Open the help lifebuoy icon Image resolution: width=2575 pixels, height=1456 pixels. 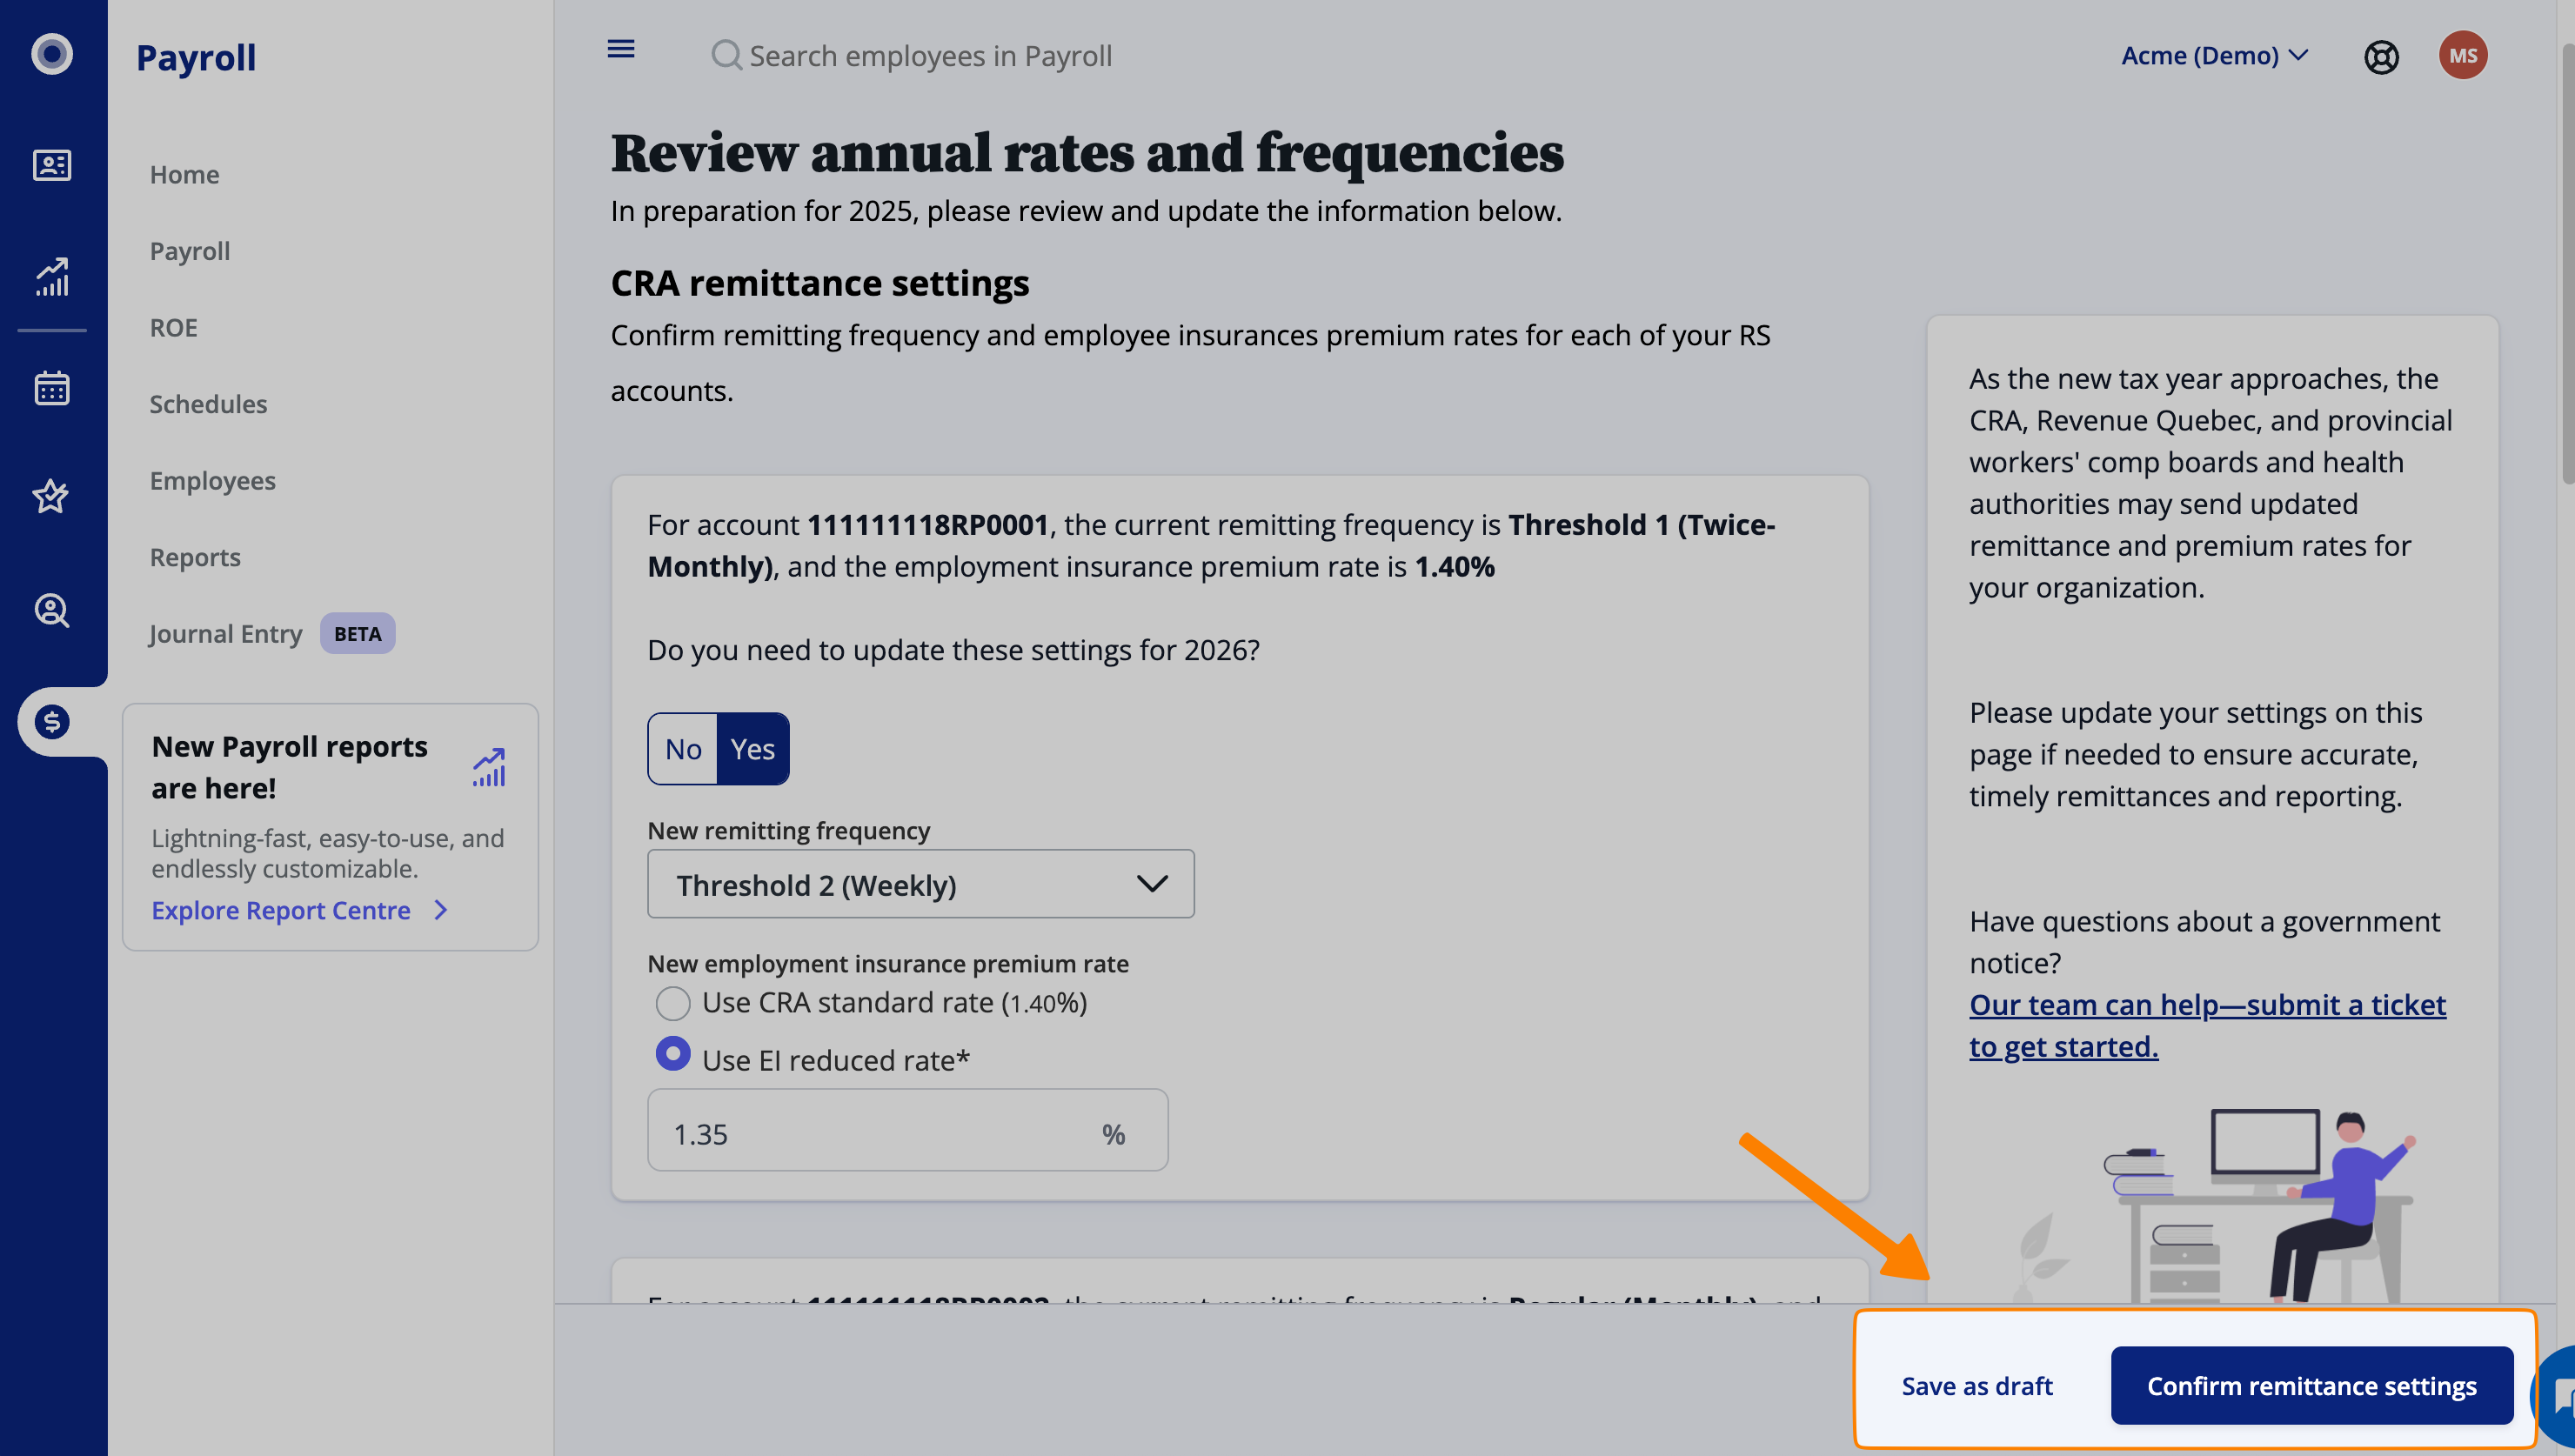(2381, 57)
